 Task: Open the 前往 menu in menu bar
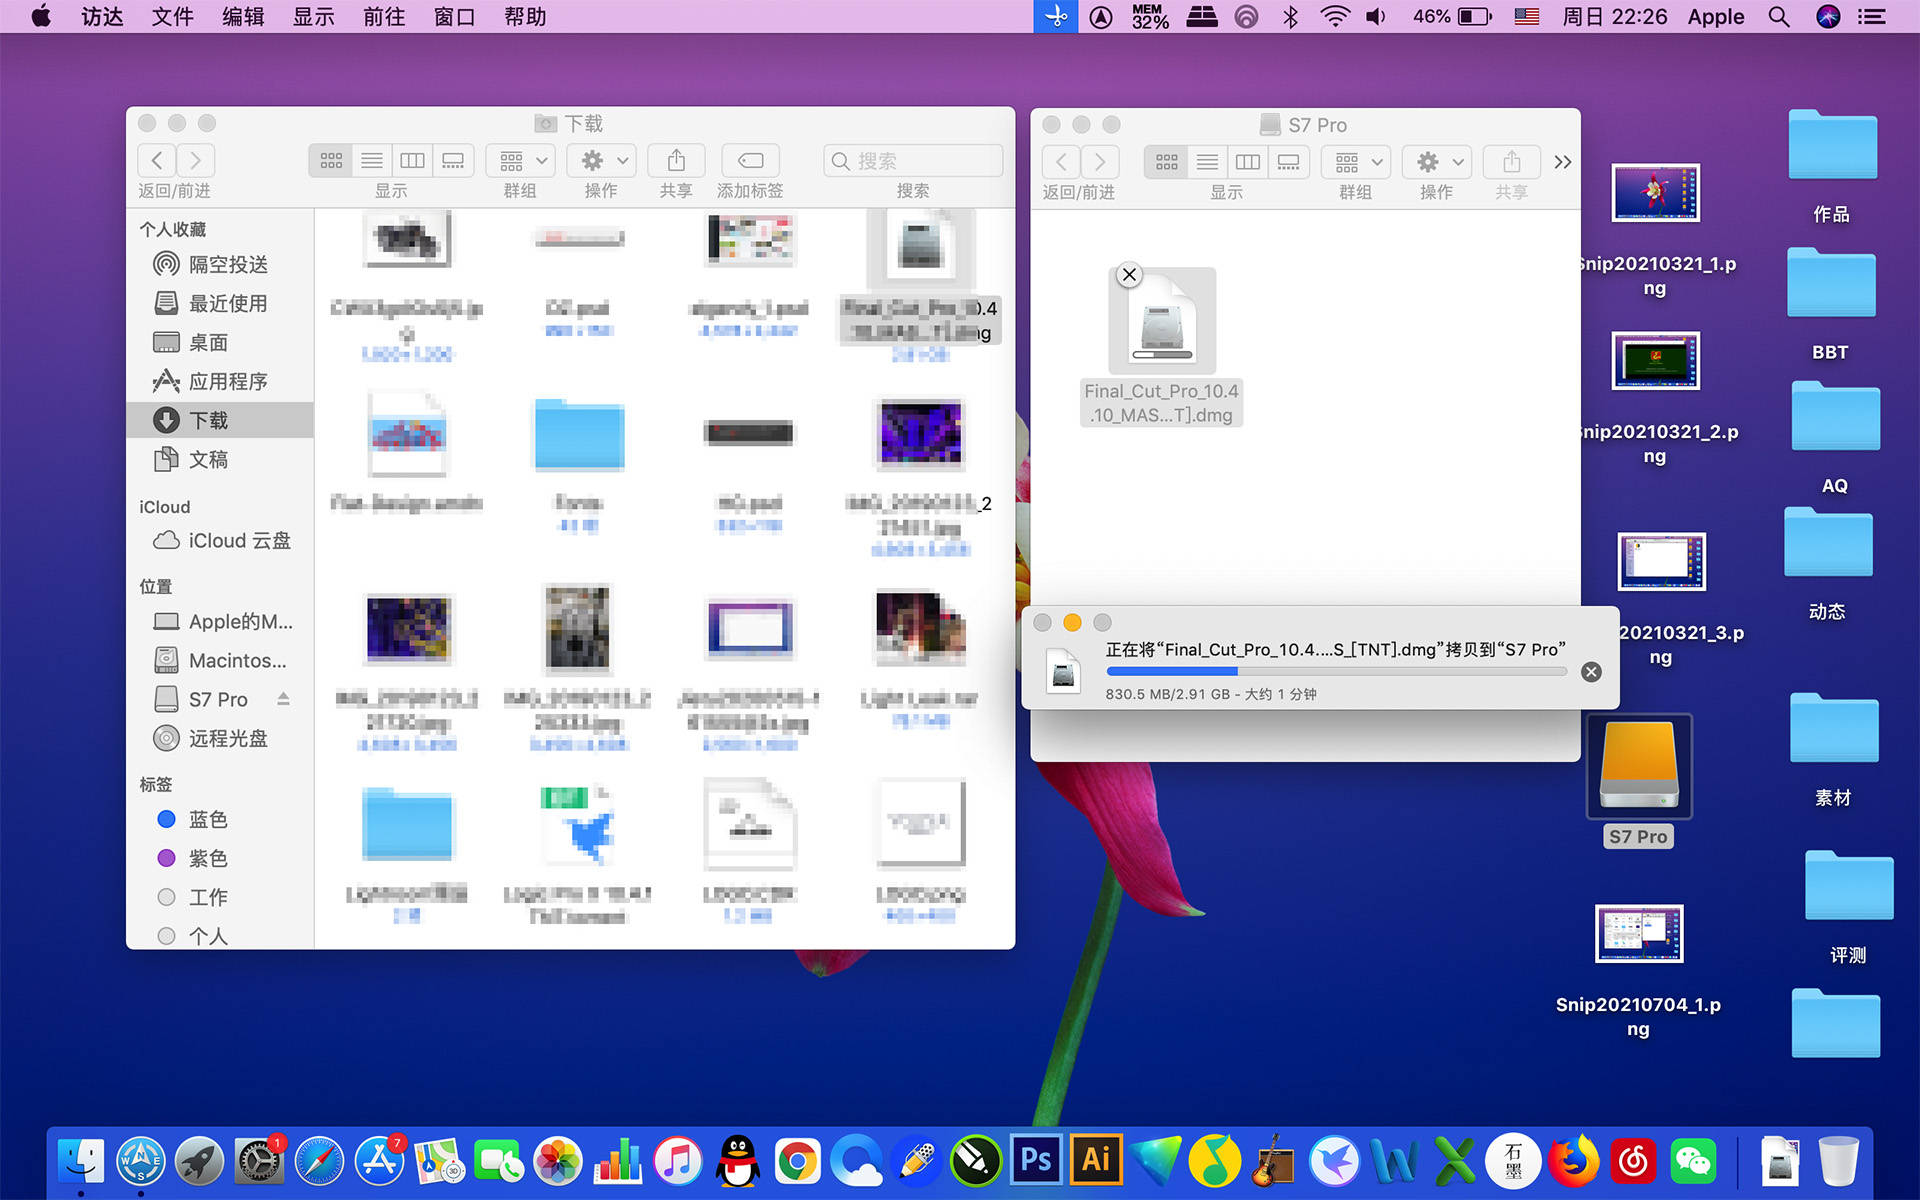point(384,17)
